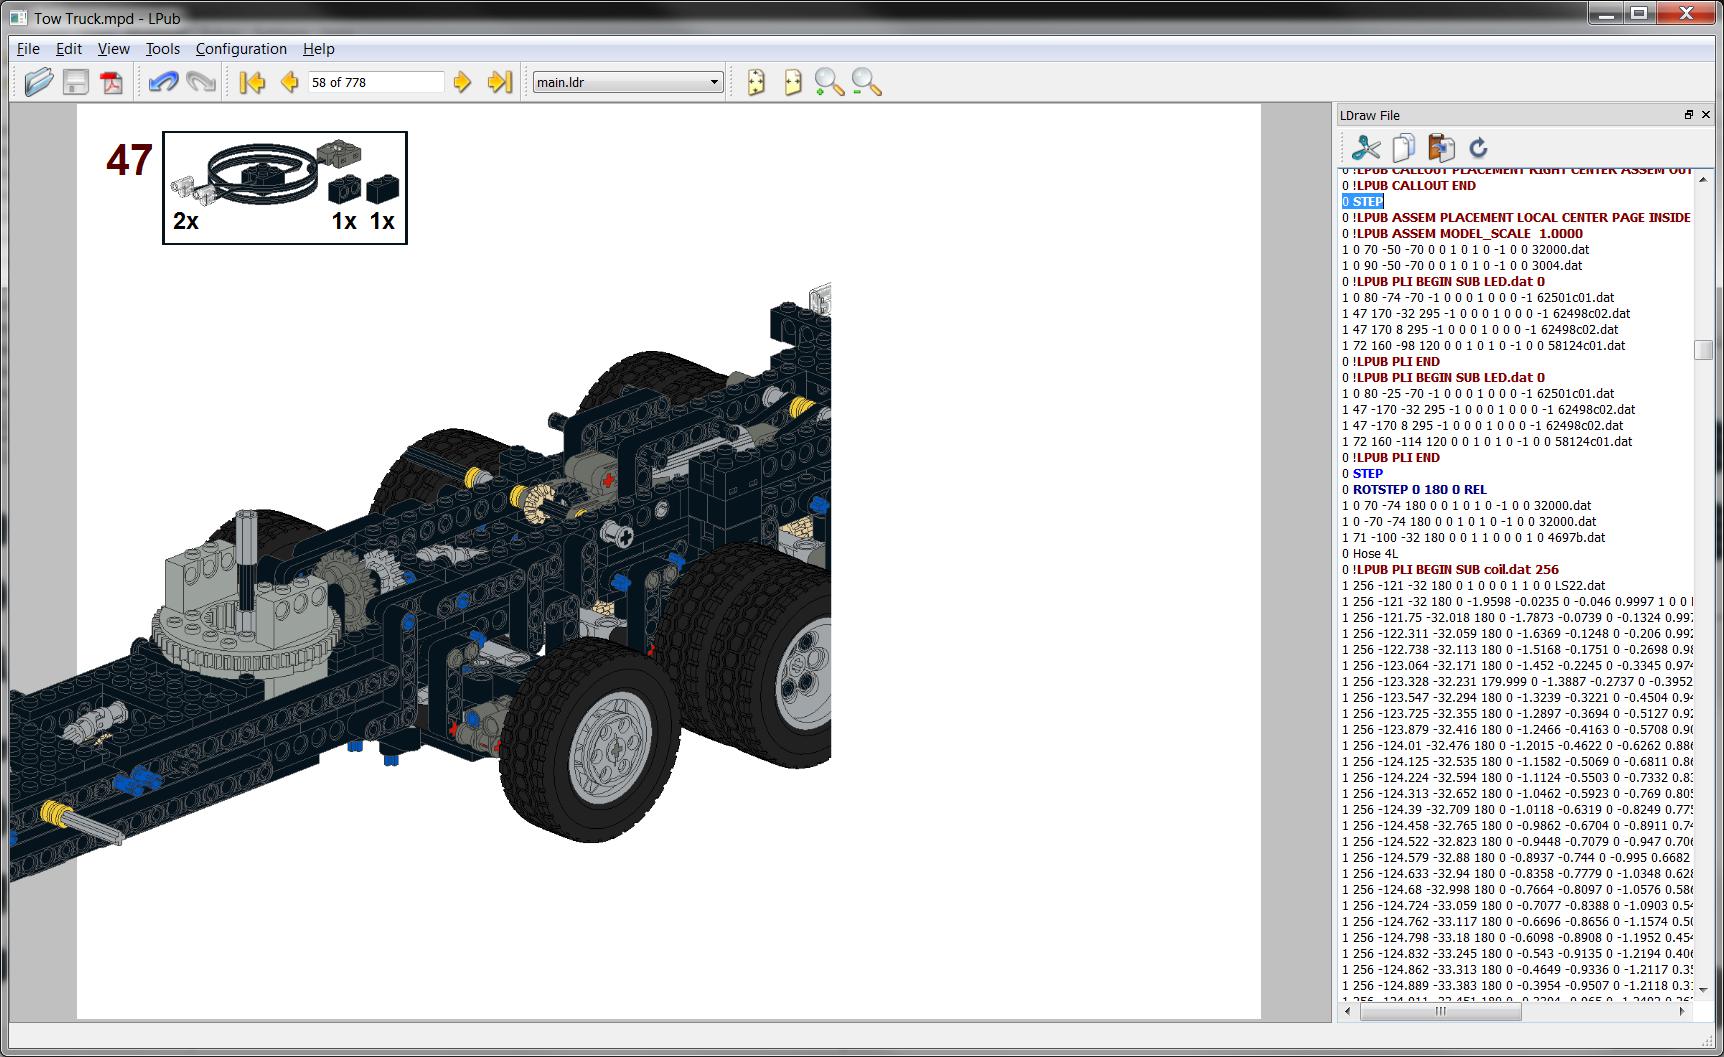
Task: Open the Tools menu
Action: pos(162,49)
